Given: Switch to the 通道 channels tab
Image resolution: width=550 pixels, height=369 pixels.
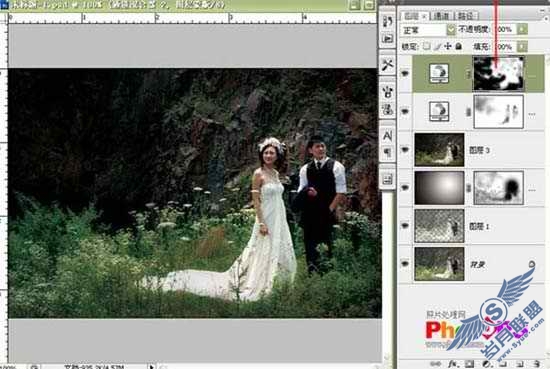Looking at the screenshot, I should click(441, 16).
